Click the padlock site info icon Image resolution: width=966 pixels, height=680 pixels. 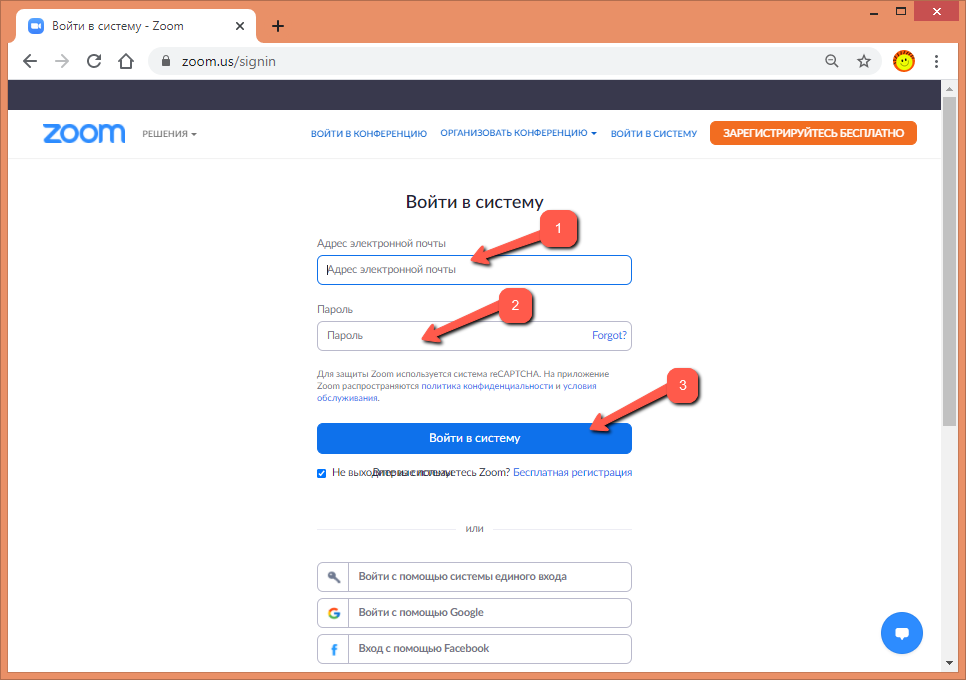coord(165,61)
